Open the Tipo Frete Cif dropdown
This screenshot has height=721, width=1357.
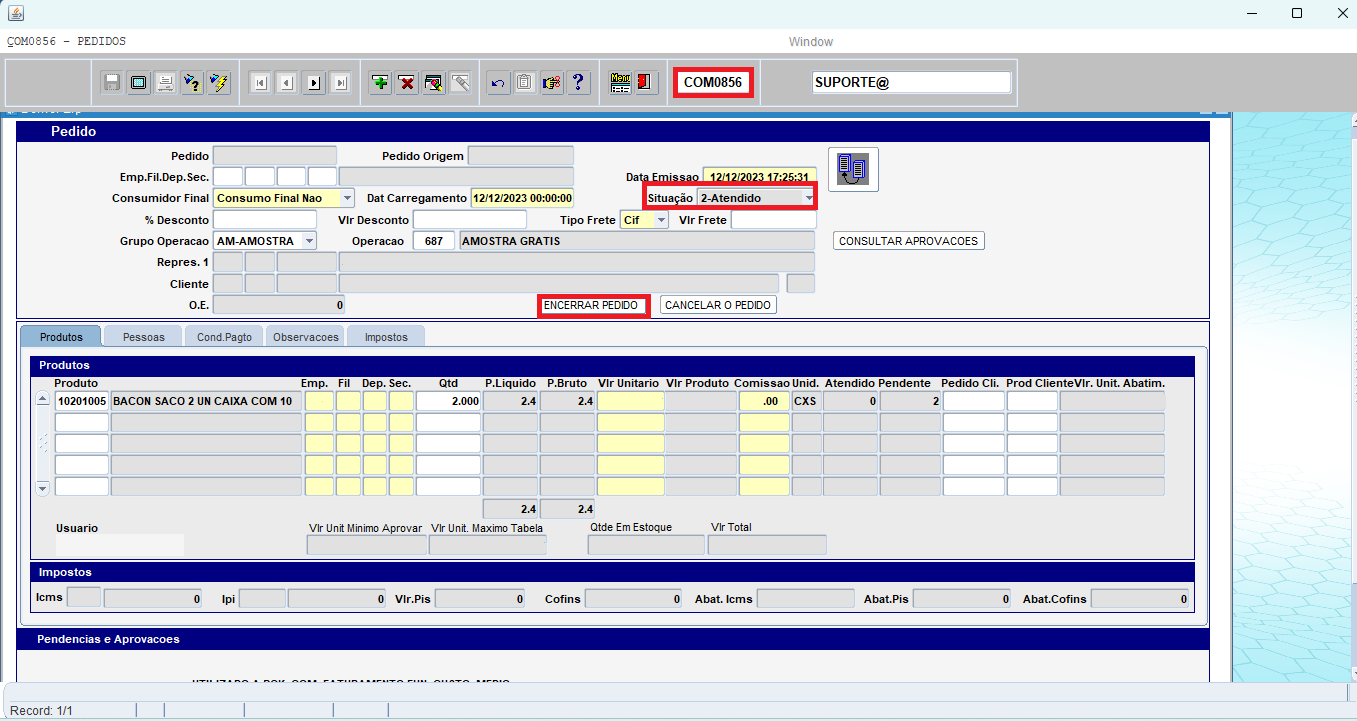point(661,220)
